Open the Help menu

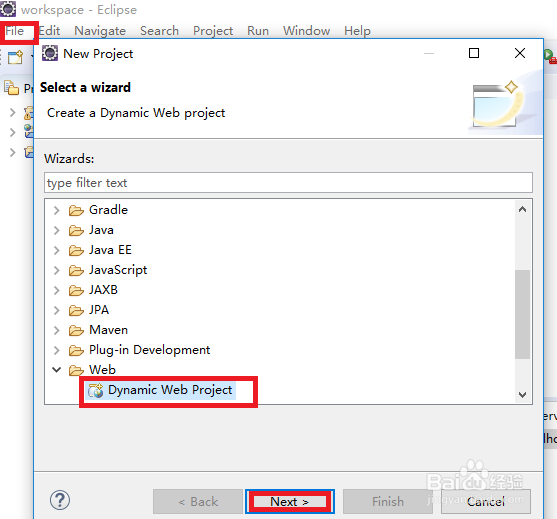tap(357, 31)
